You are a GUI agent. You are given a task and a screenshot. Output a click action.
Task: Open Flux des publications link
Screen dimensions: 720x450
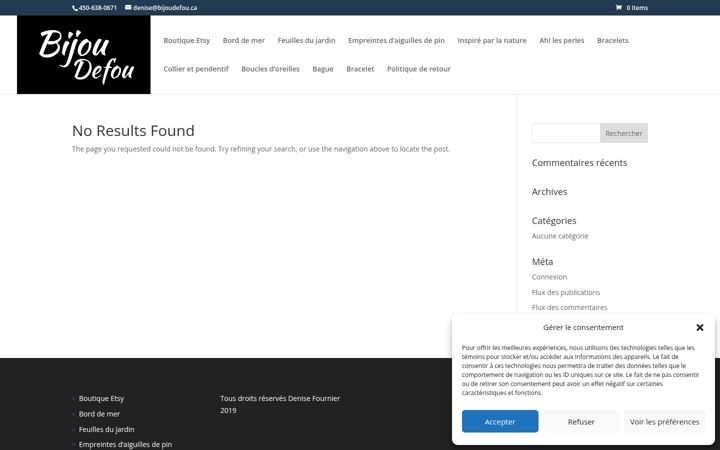pyautogui.click(x=566, y=292)
